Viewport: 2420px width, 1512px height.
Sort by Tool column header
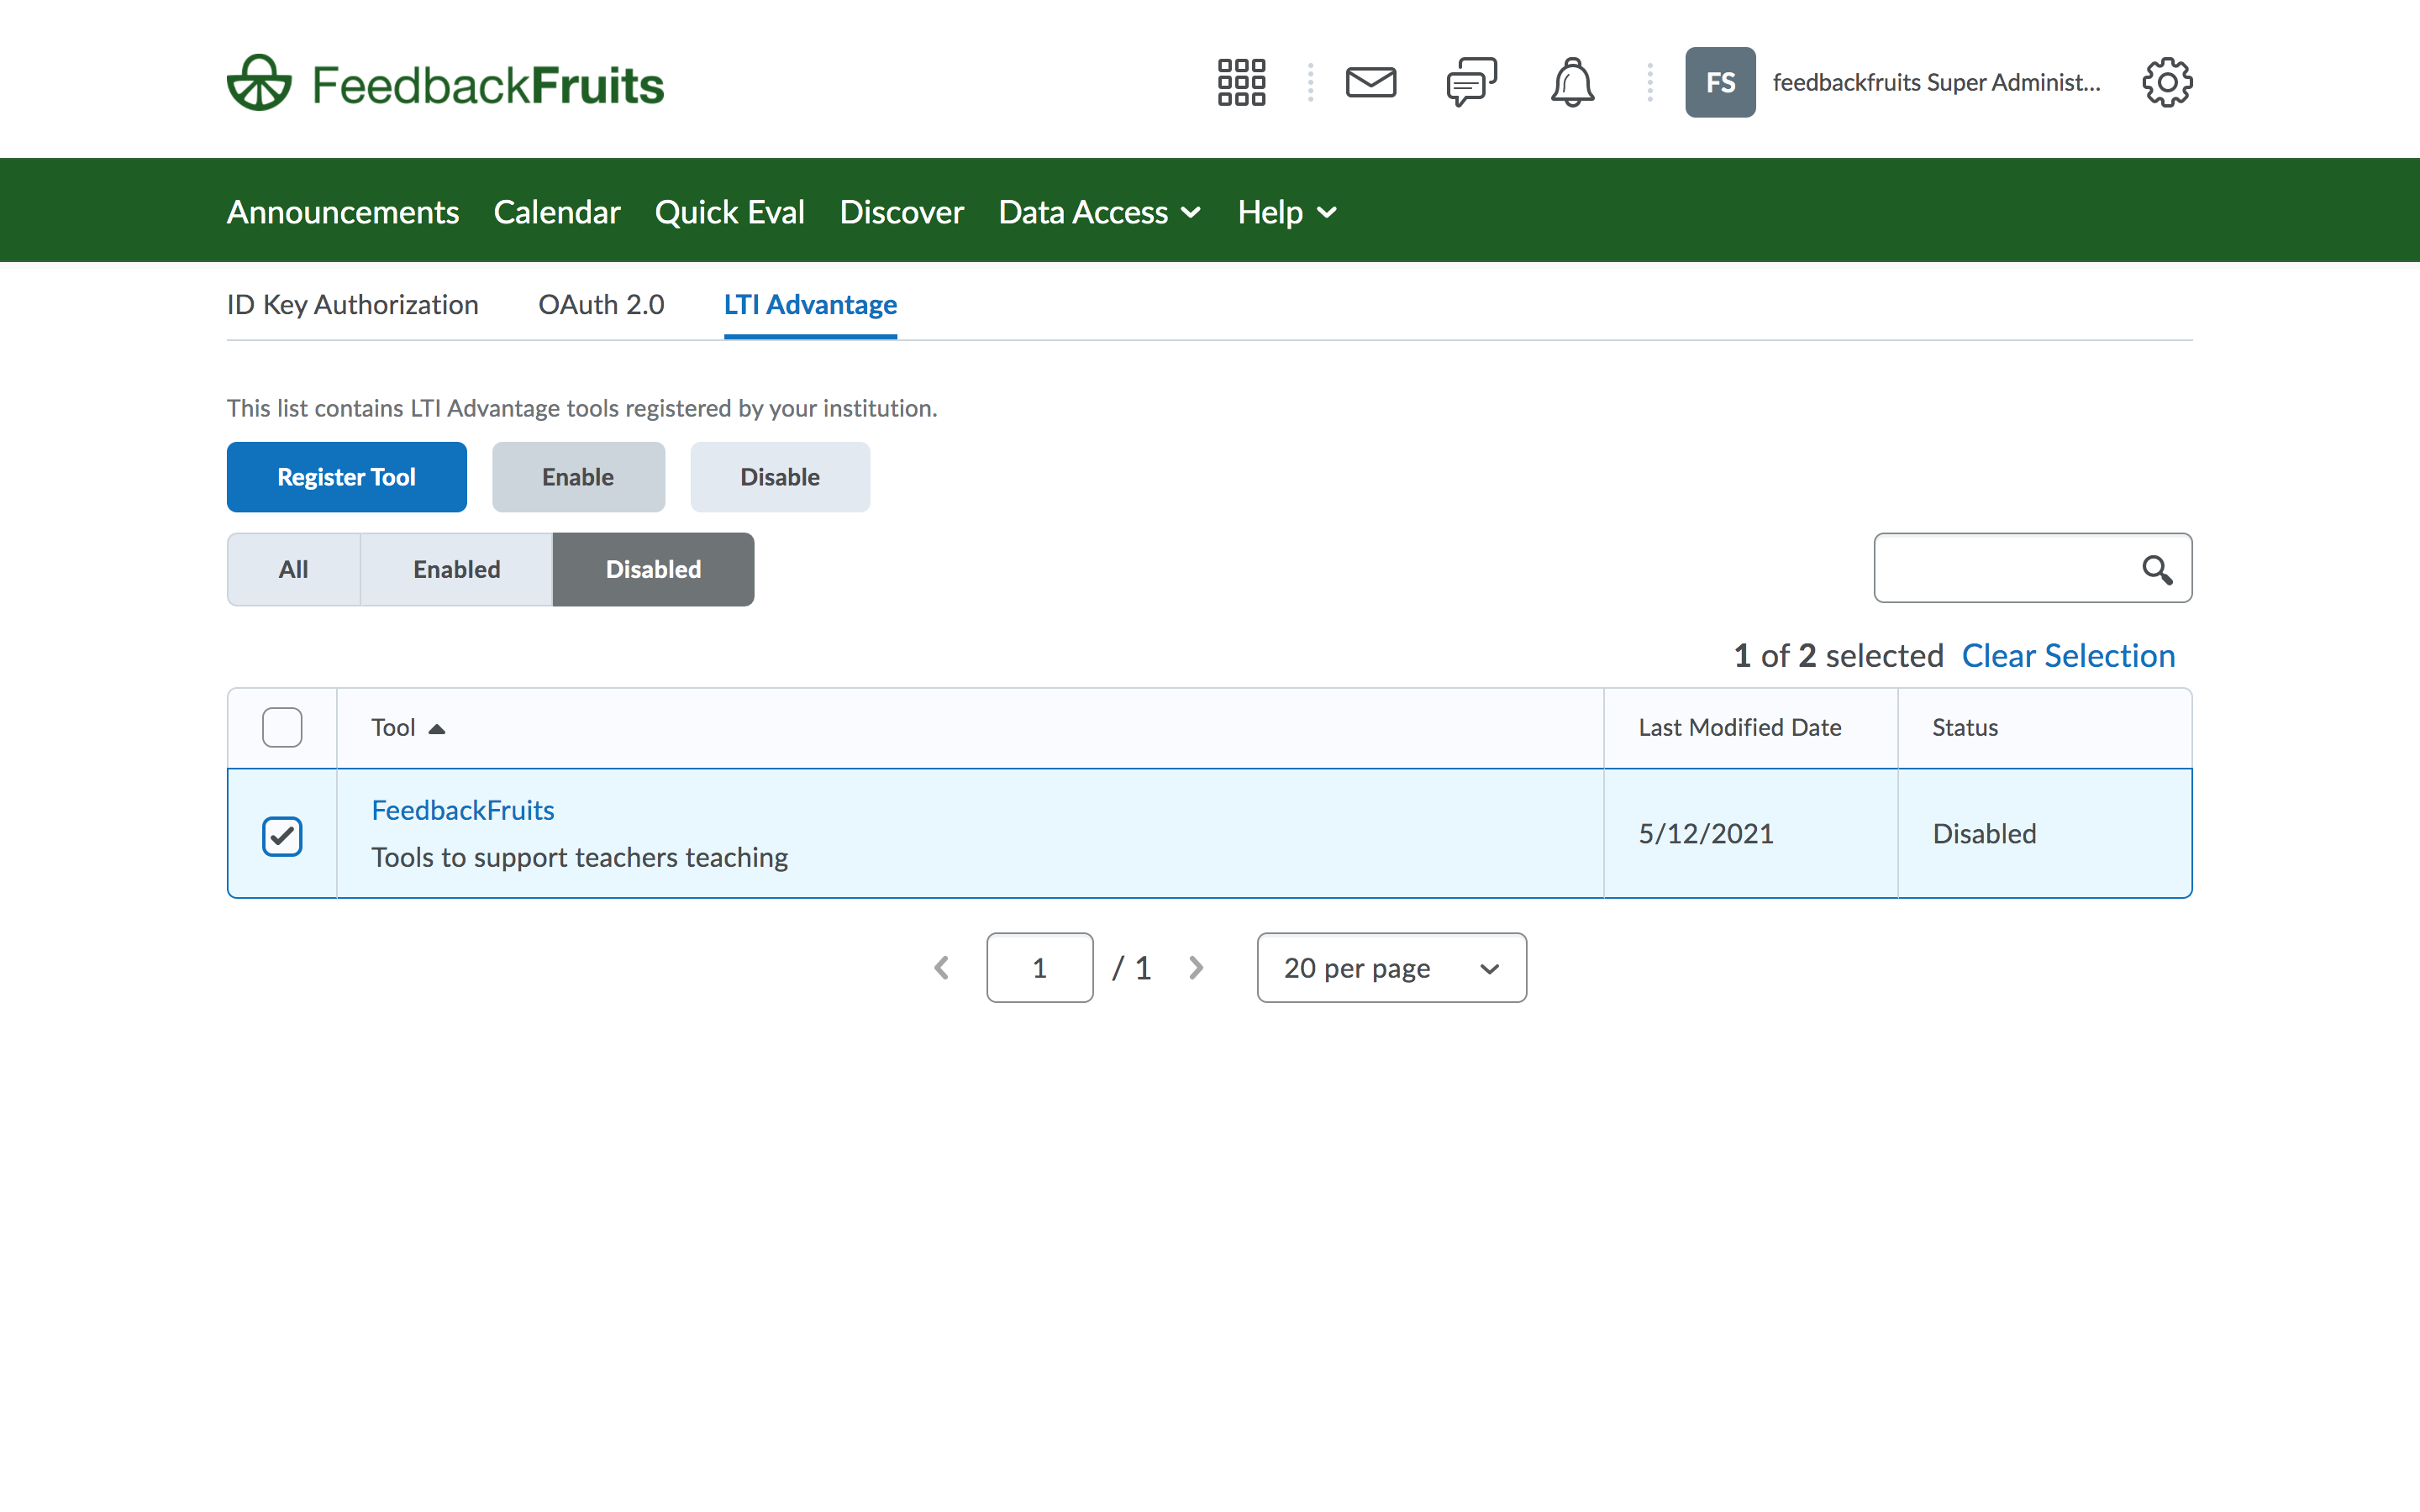click(408, 728)
